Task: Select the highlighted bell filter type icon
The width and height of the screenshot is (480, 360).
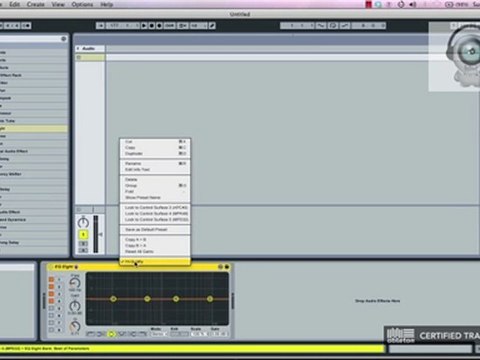Action: click(x=111, y=334)
